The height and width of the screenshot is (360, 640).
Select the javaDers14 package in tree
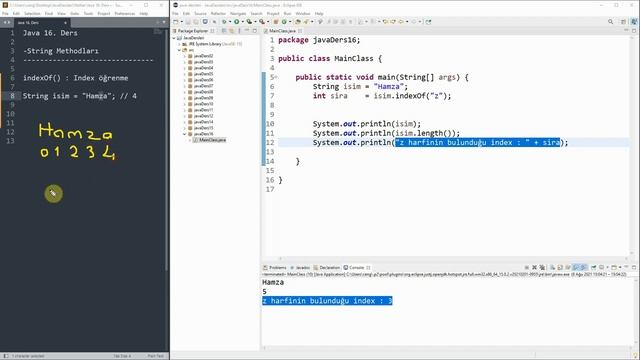point(203,122)
